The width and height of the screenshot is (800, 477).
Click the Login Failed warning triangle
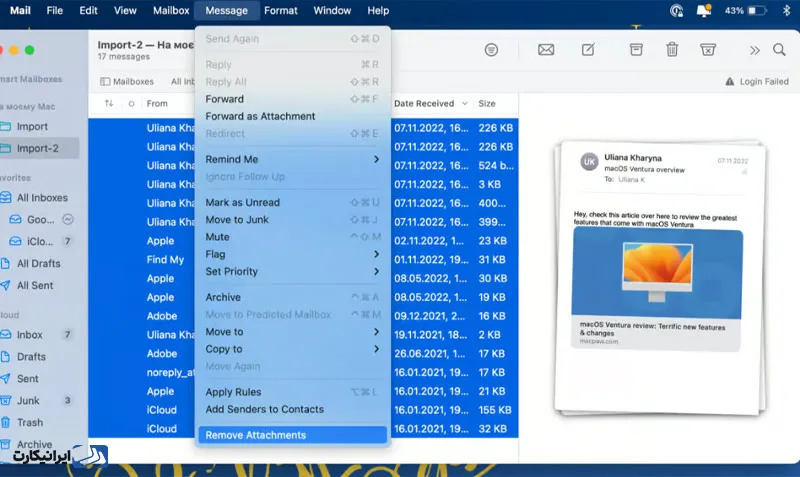[730, 82]
